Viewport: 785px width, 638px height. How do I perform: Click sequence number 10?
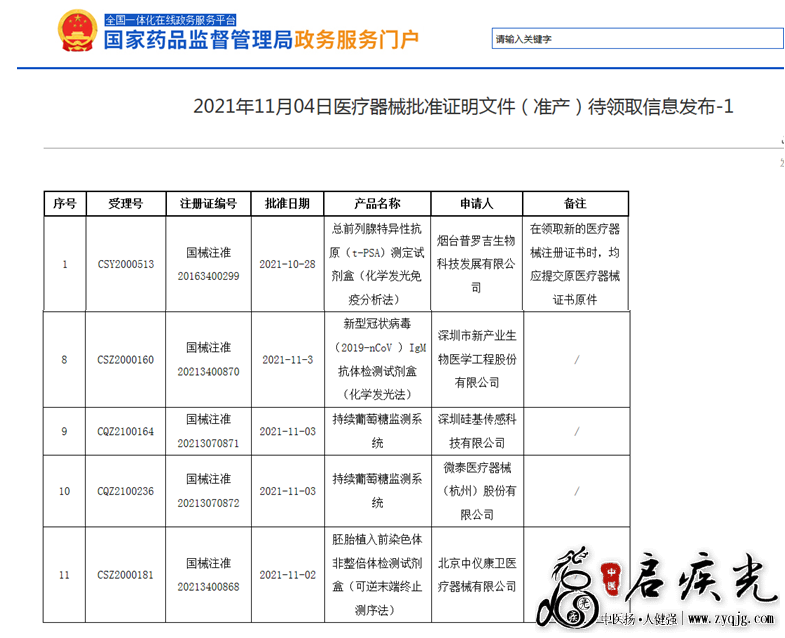[x=65, y=491]
